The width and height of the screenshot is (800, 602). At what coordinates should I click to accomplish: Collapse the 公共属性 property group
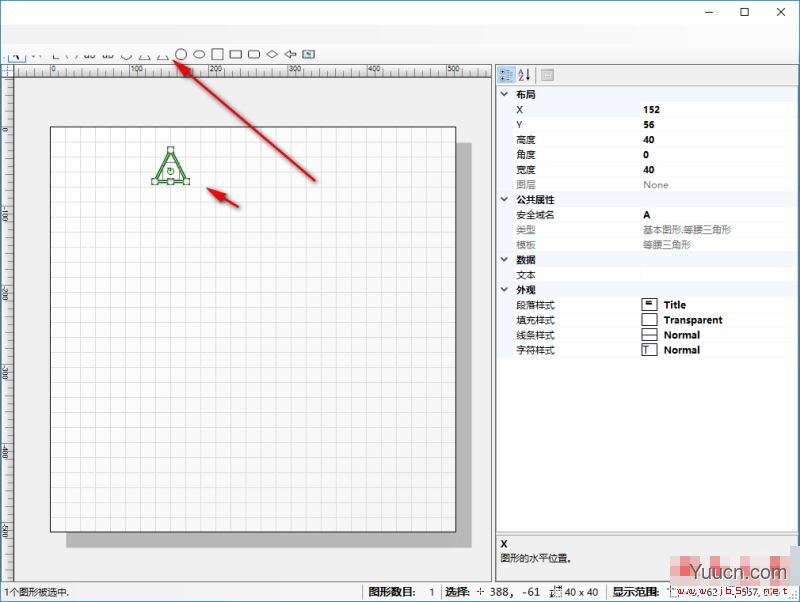pyautogui.click(x=504, y=200)
